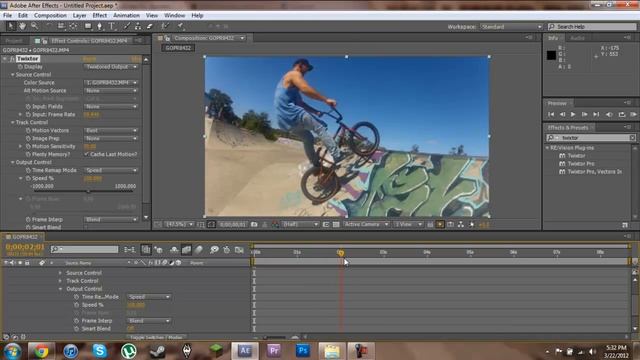Select the Rectangle shape tool
The height and width of the screenshot is (360, 640).
[87, 26]
